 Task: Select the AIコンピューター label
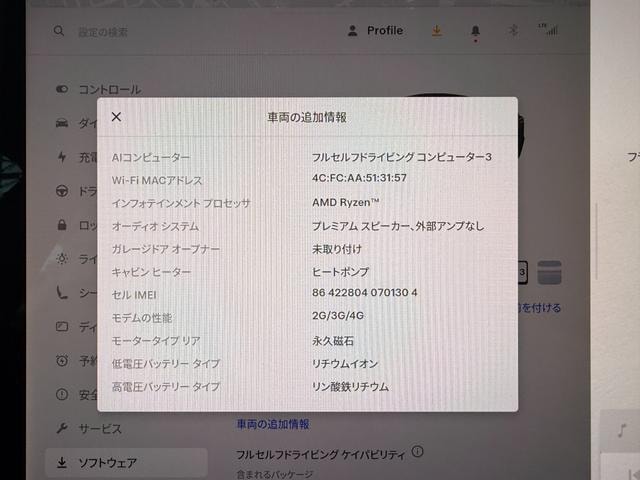pos(151,158)
